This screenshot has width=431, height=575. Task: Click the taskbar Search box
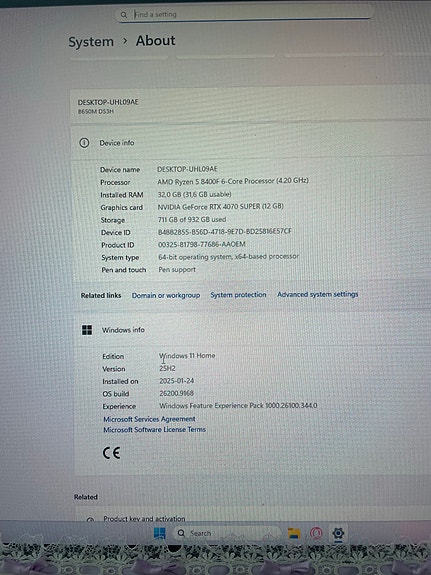click(226, 533)
